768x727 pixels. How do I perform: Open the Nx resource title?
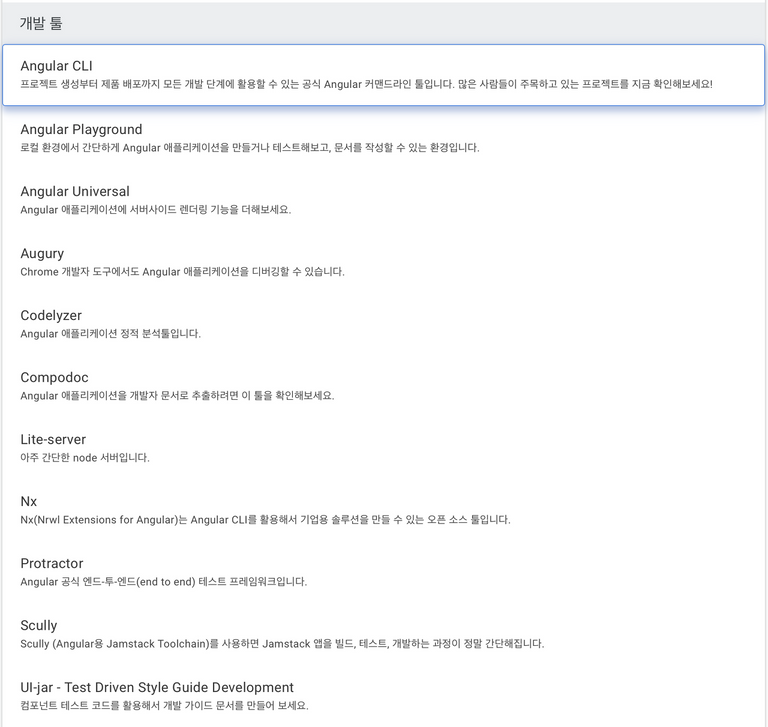click(x=28, y=501)
